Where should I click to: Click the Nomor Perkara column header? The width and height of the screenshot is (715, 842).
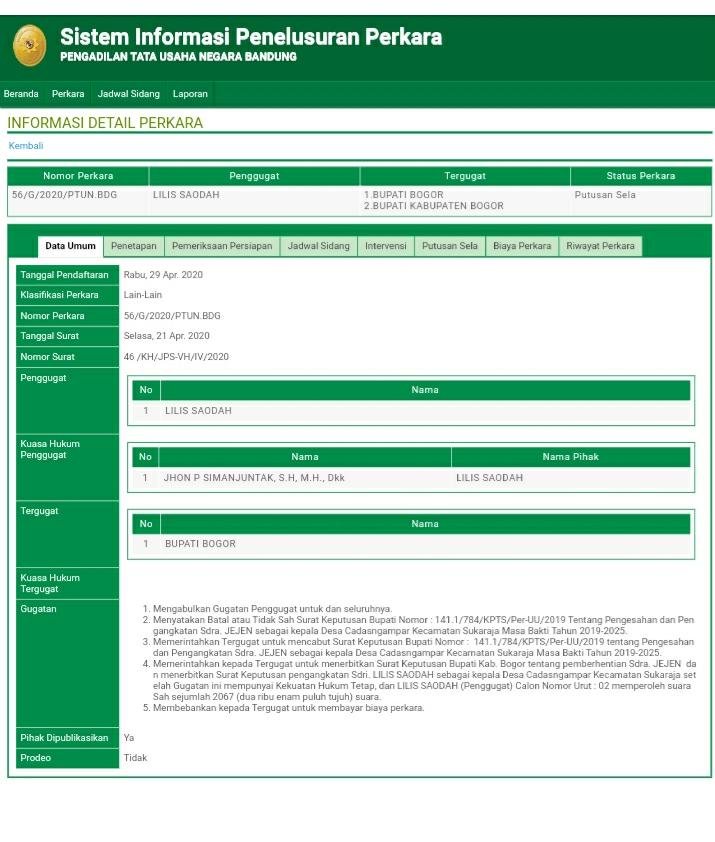78,176
